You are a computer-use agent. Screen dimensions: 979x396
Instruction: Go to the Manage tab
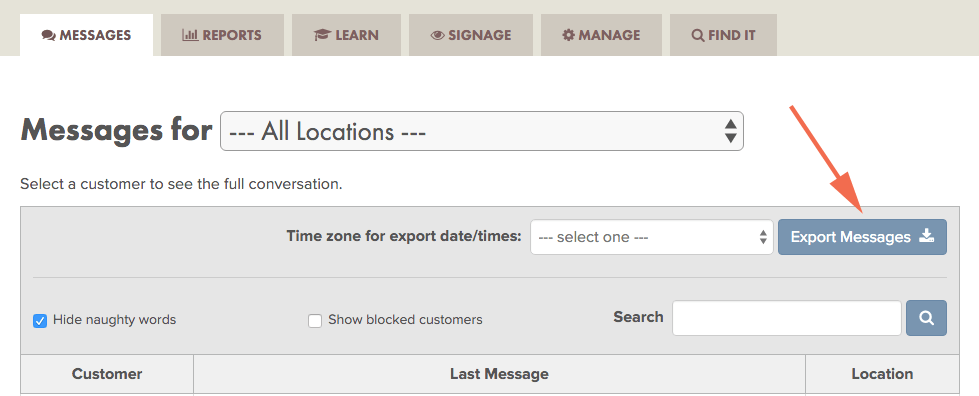(x=601, y=35)
